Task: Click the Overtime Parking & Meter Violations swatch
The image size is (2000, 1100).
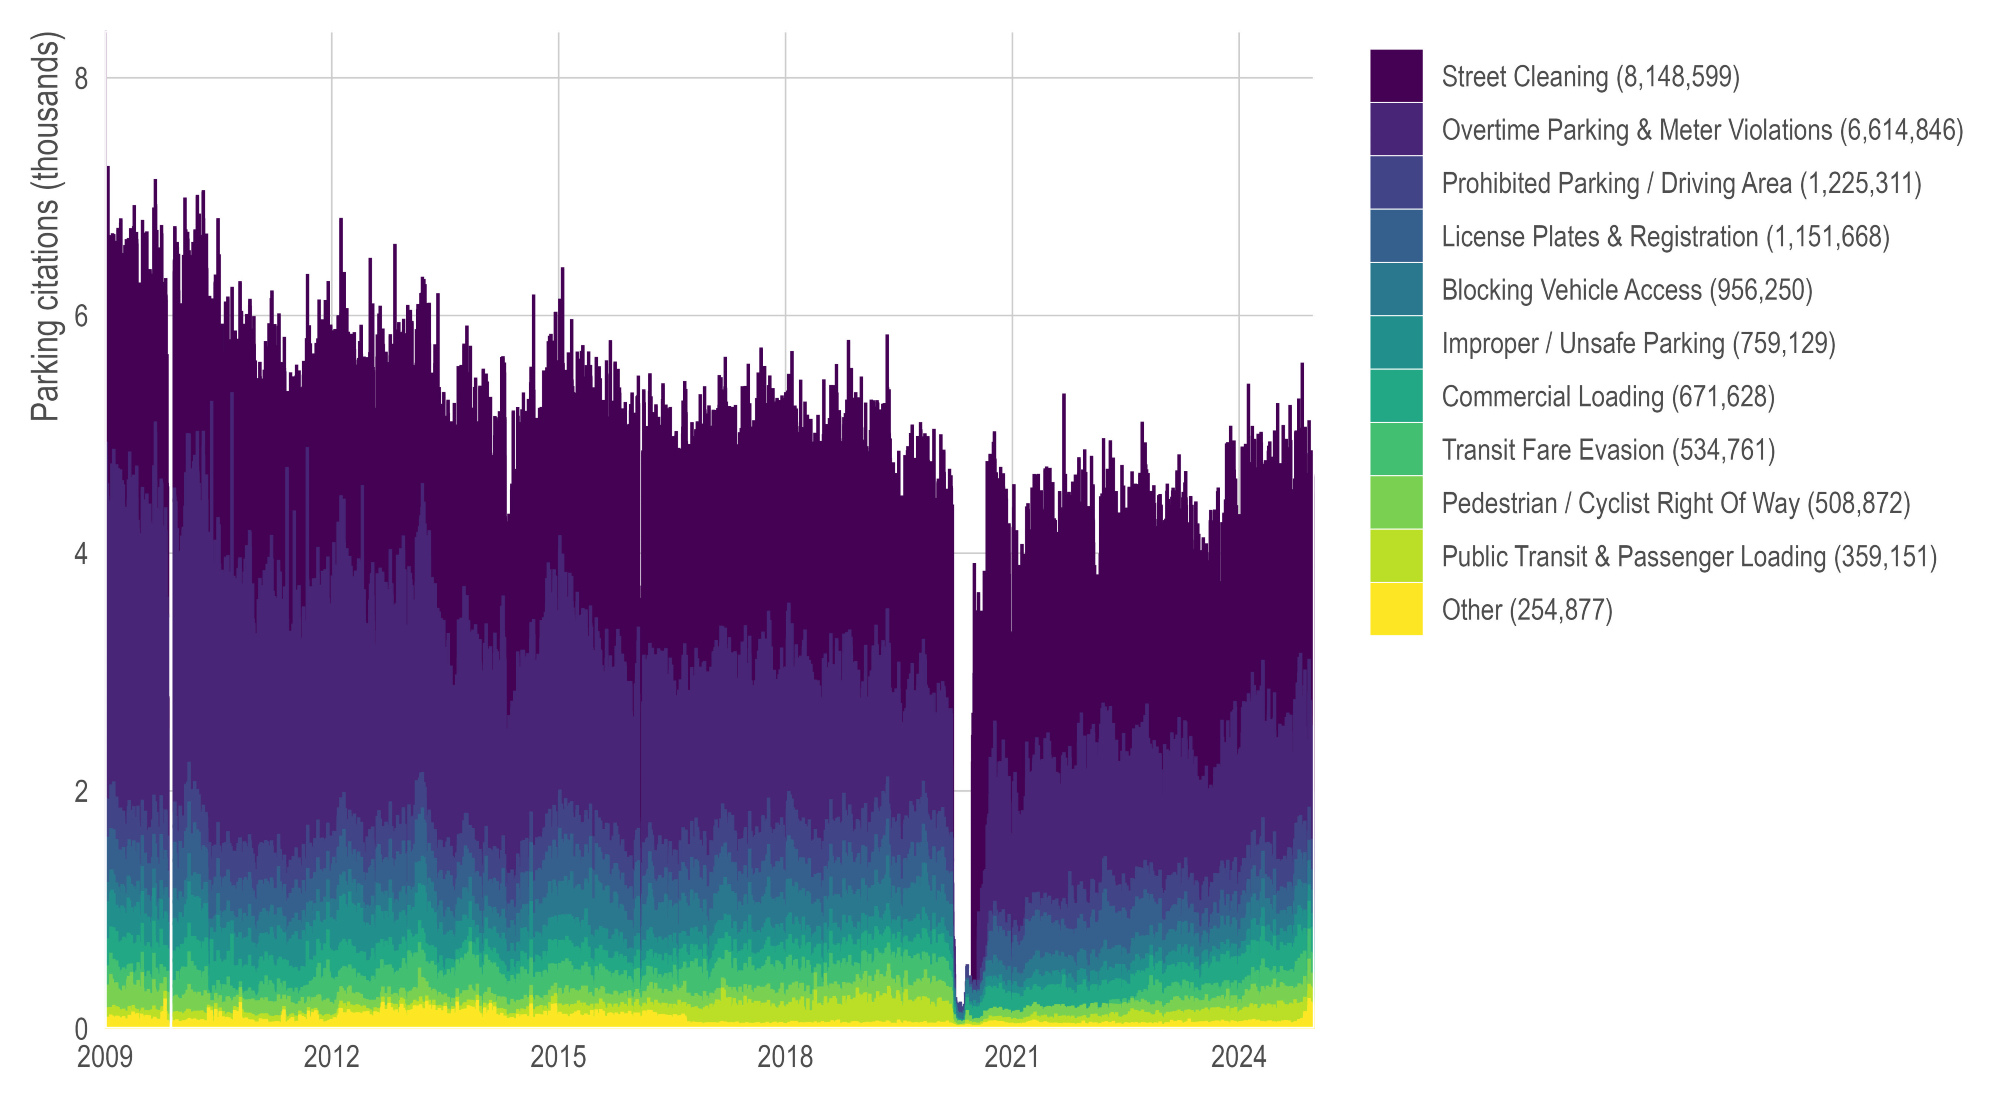Action: (x=1396, y=129)
